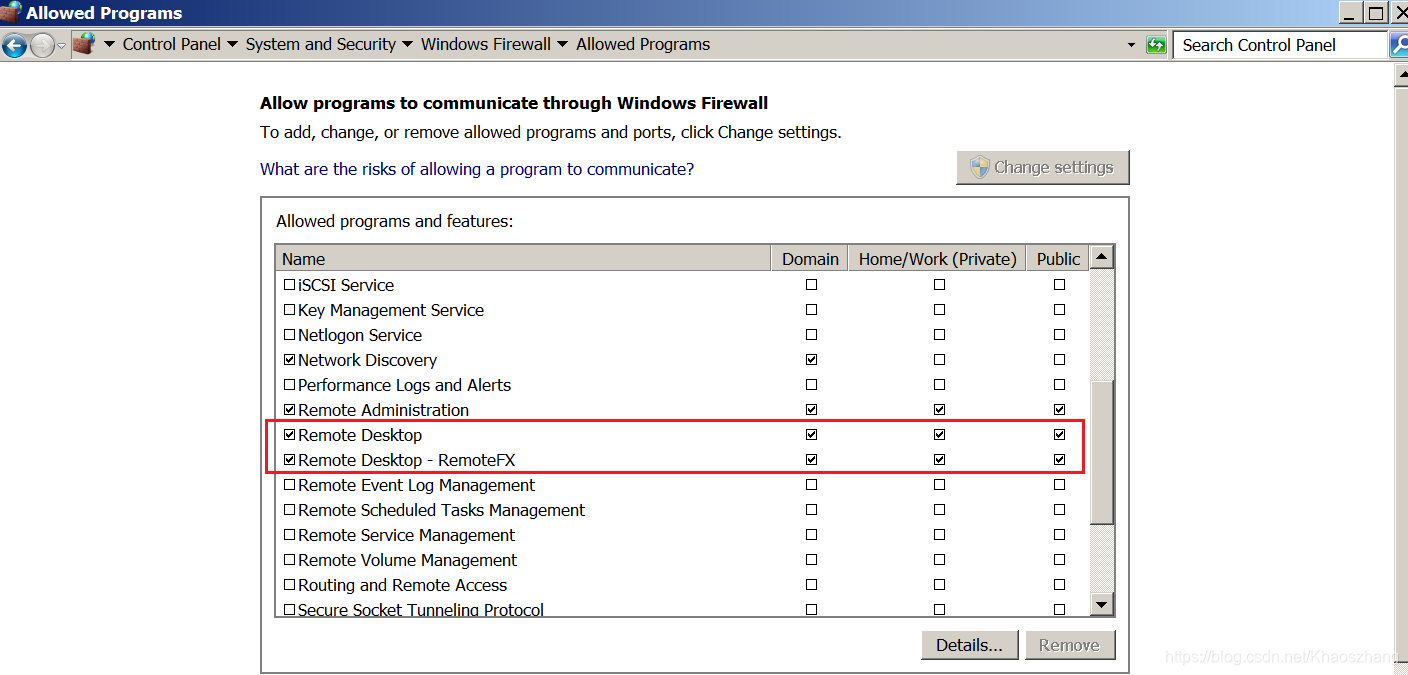Click the search magnifier icon

[1398, 44]
